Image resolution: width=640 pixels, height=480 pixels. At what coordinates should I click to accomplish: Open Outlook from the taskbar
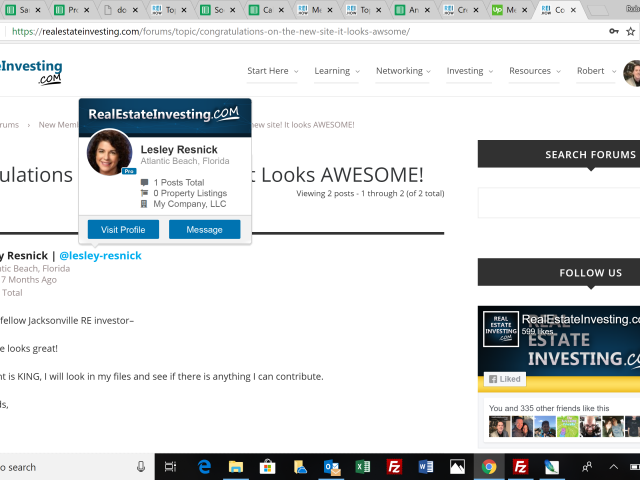click(331, 466)
